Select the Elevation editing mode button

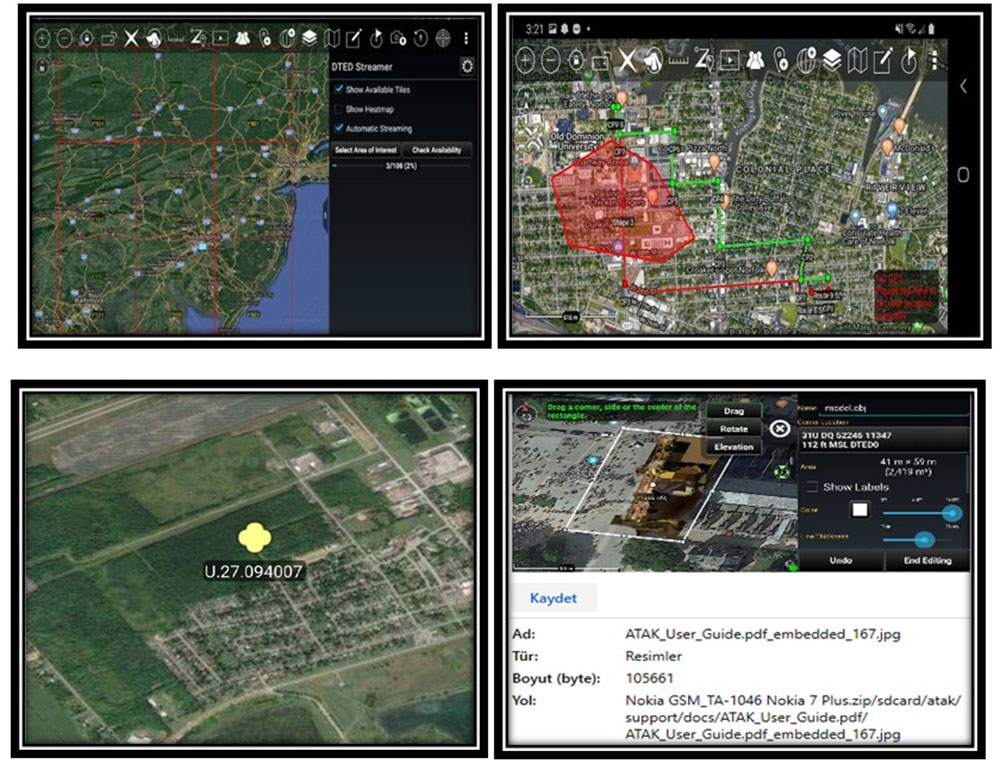click(x=734, y=447)
